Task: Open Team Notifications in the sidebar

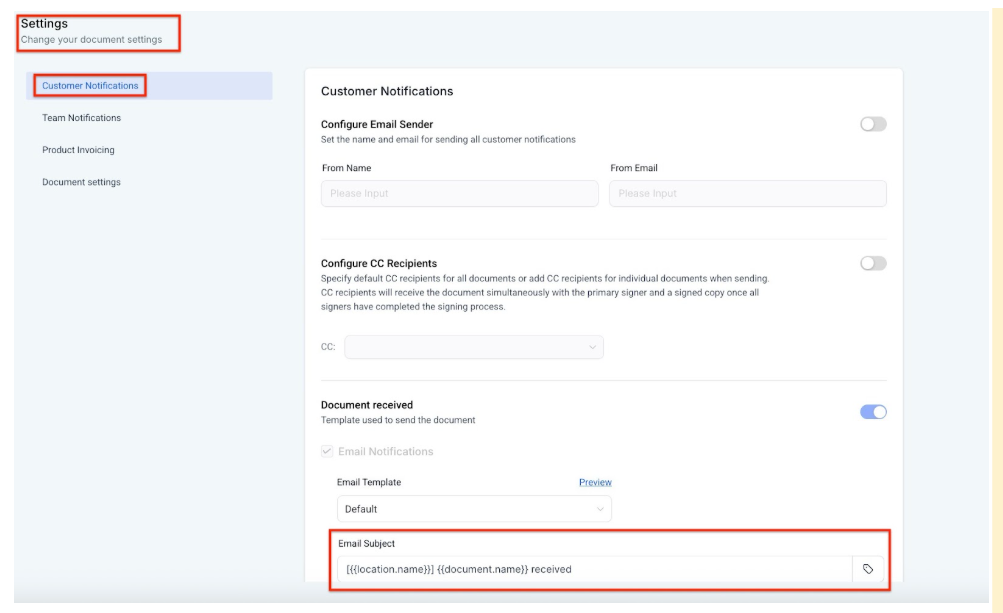Action: click(81, 118)
